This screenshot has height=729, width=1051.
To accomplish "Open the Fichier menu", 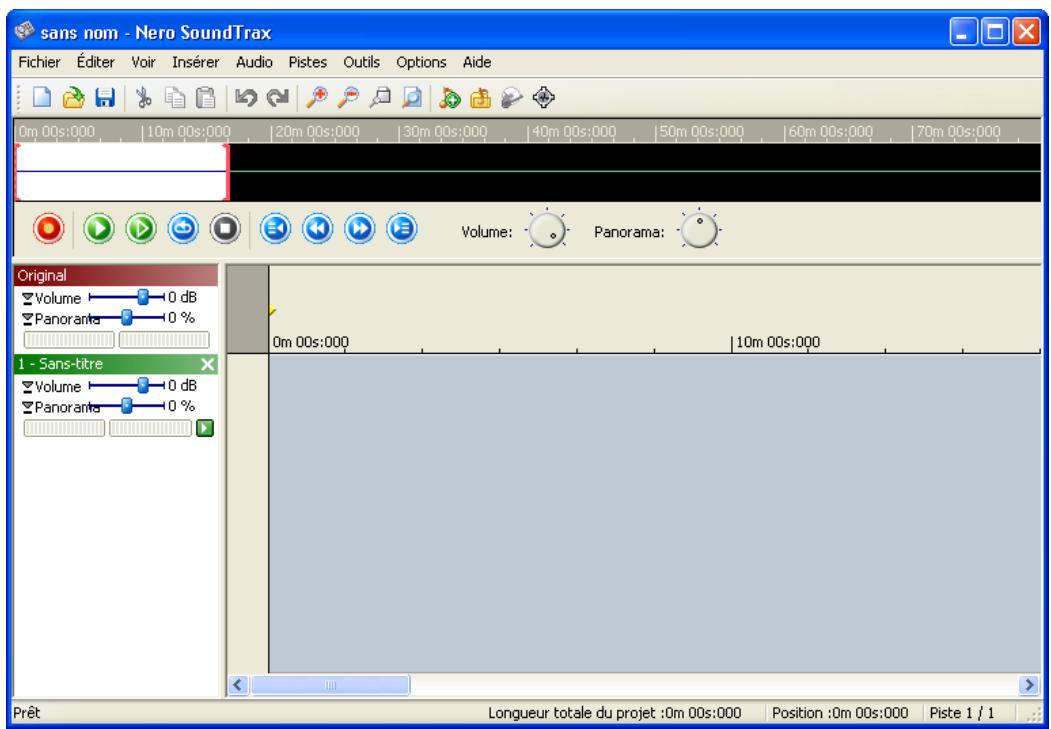I will point(40,62).
